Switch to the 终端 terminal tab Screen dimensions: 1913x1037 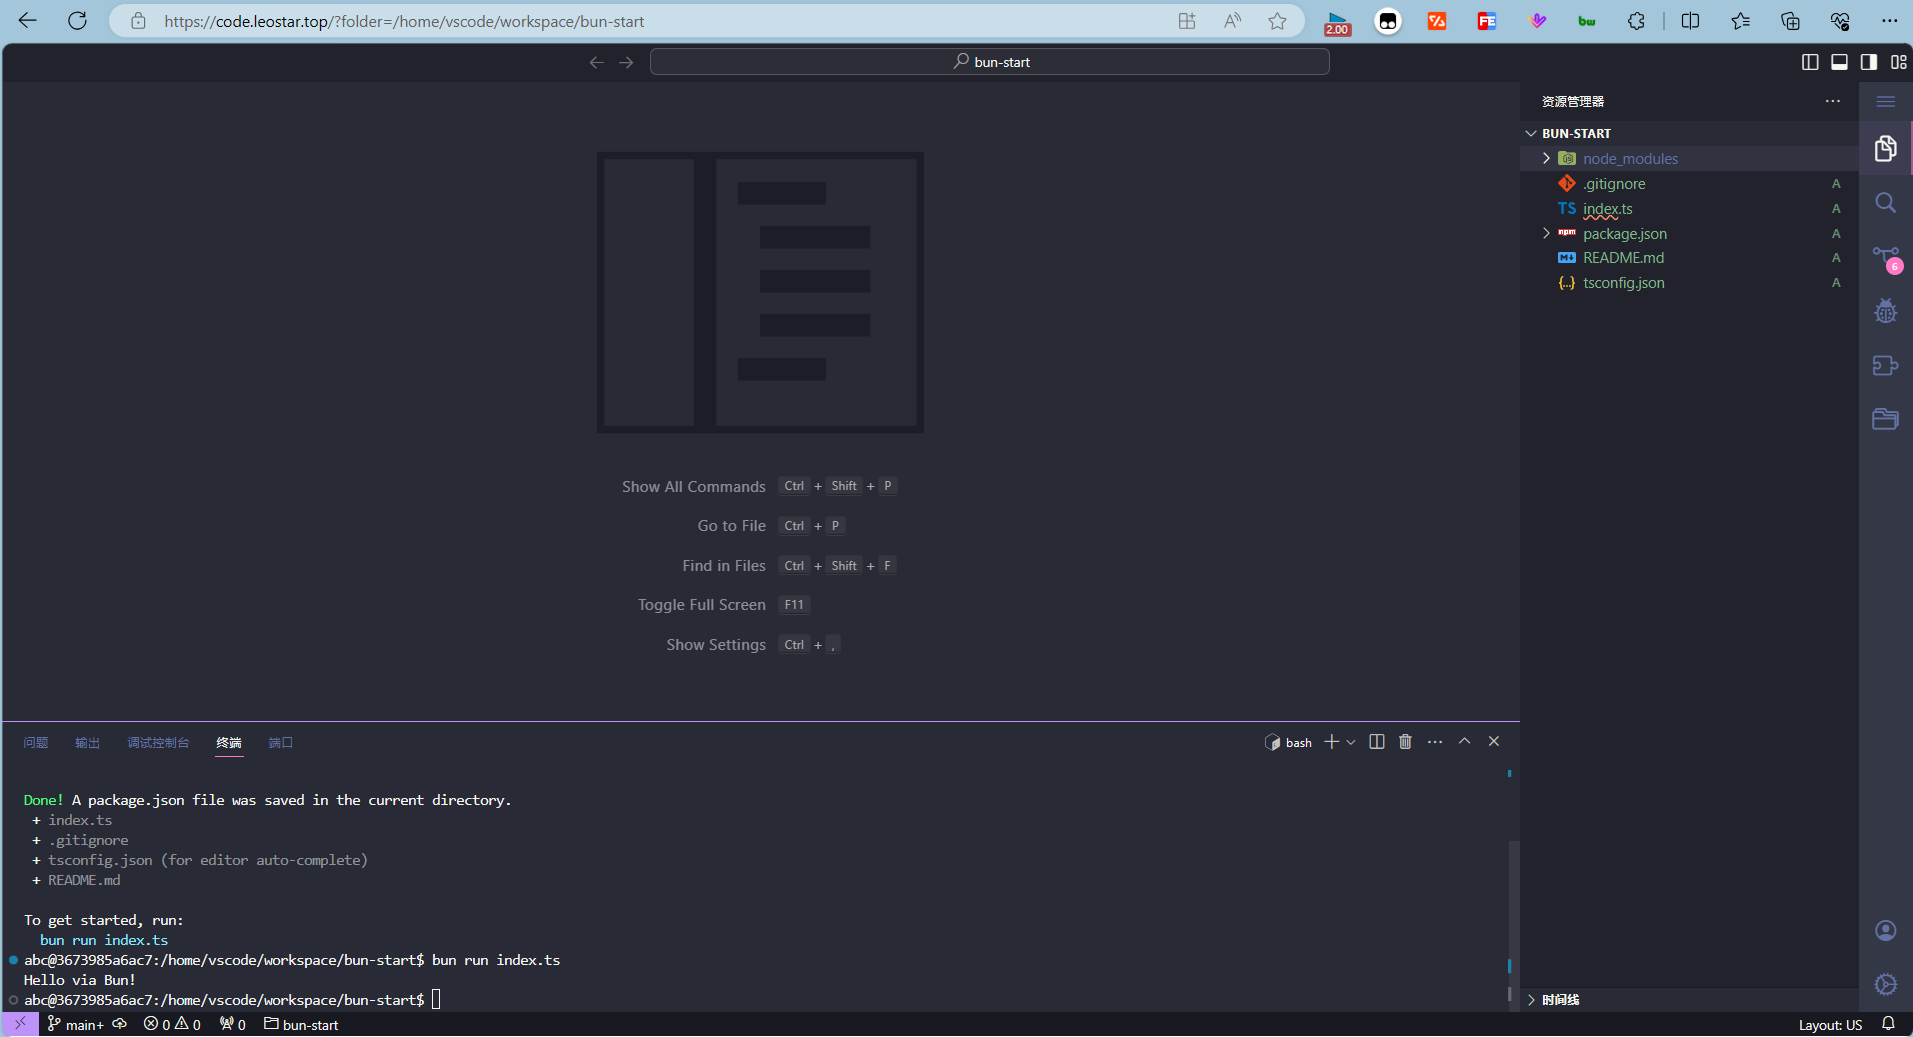coord(229,742)
